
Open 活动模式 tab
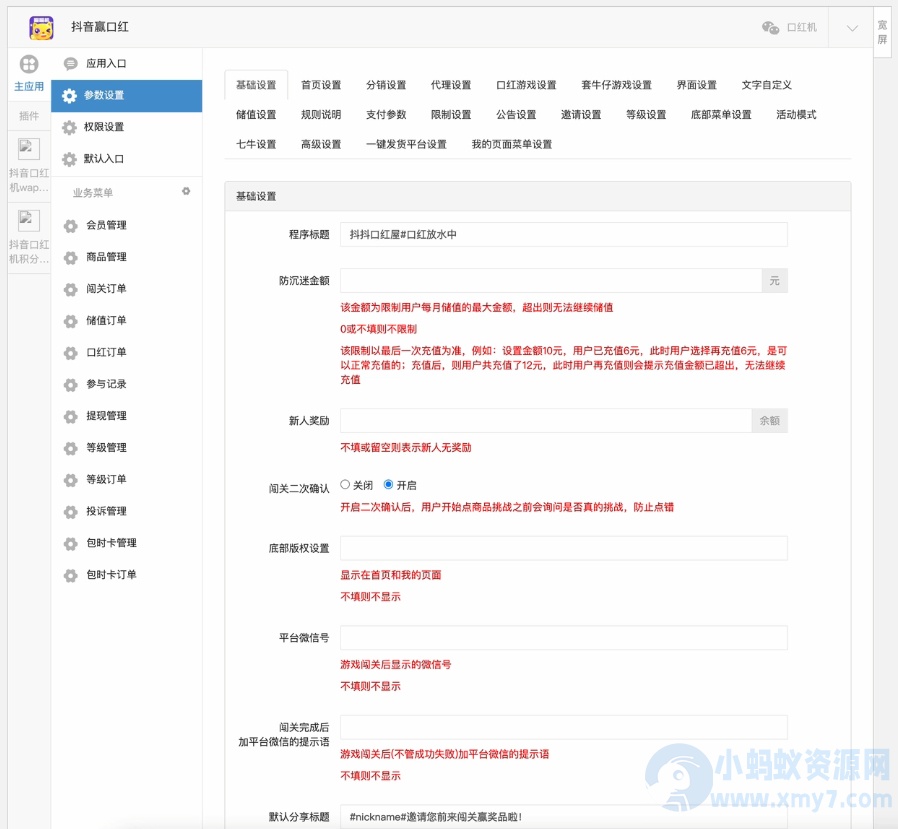coord(796,115)
